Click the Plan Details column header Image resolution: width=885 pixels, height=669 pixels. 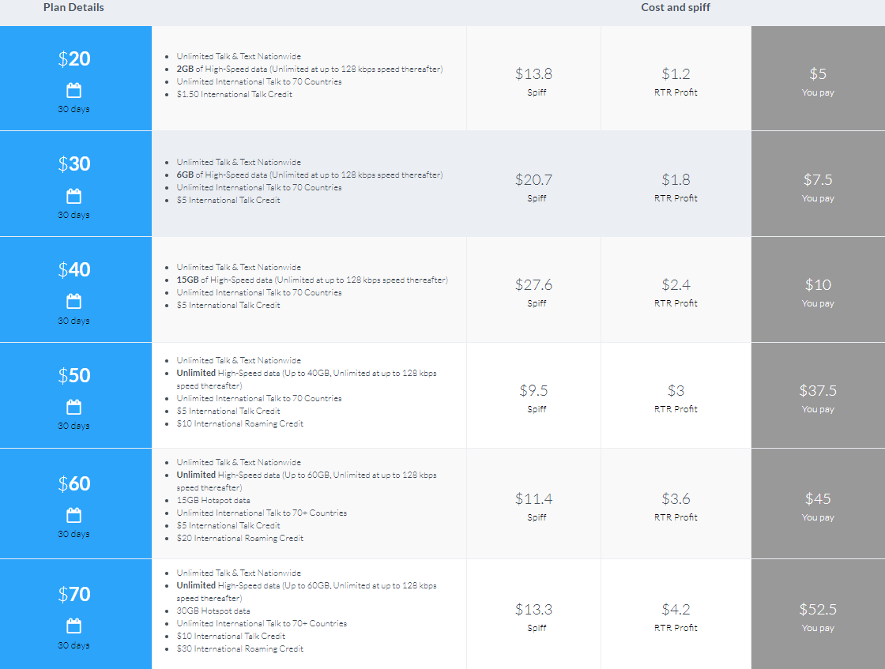[x=73, y=7]
